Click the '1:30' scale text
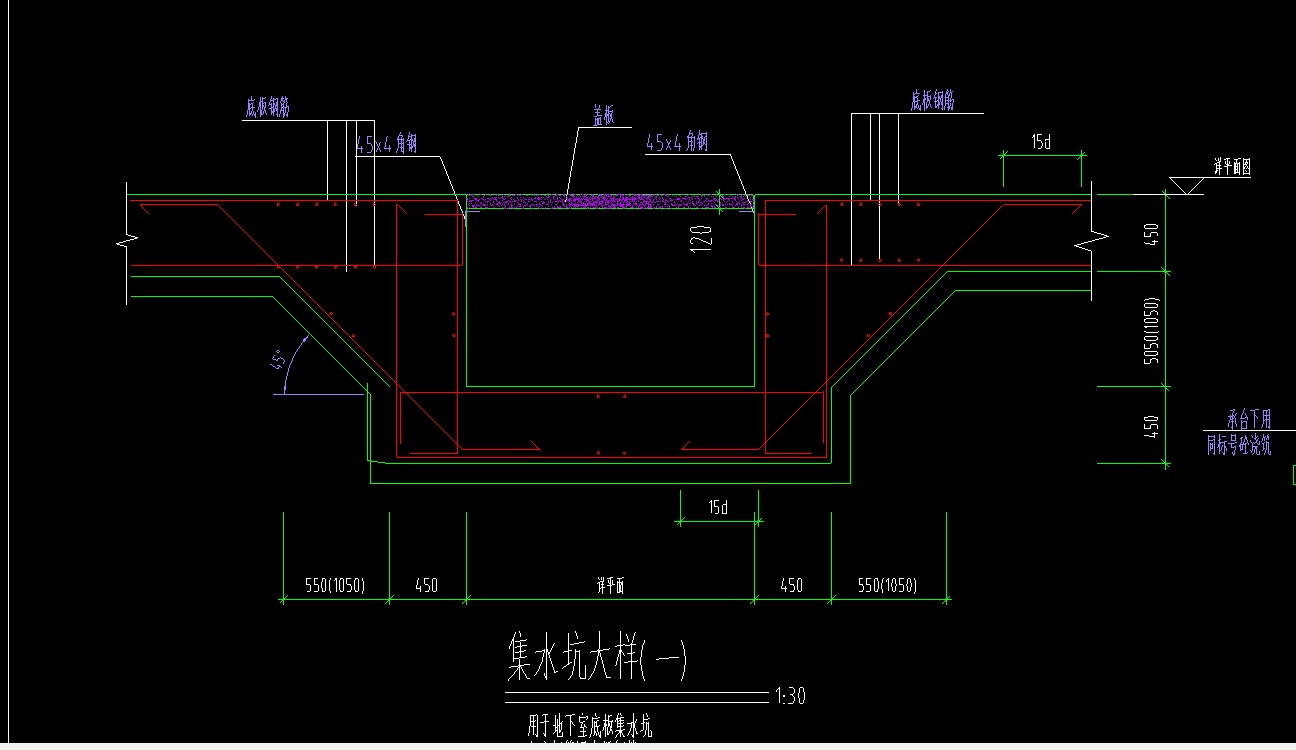 point(790,697)
